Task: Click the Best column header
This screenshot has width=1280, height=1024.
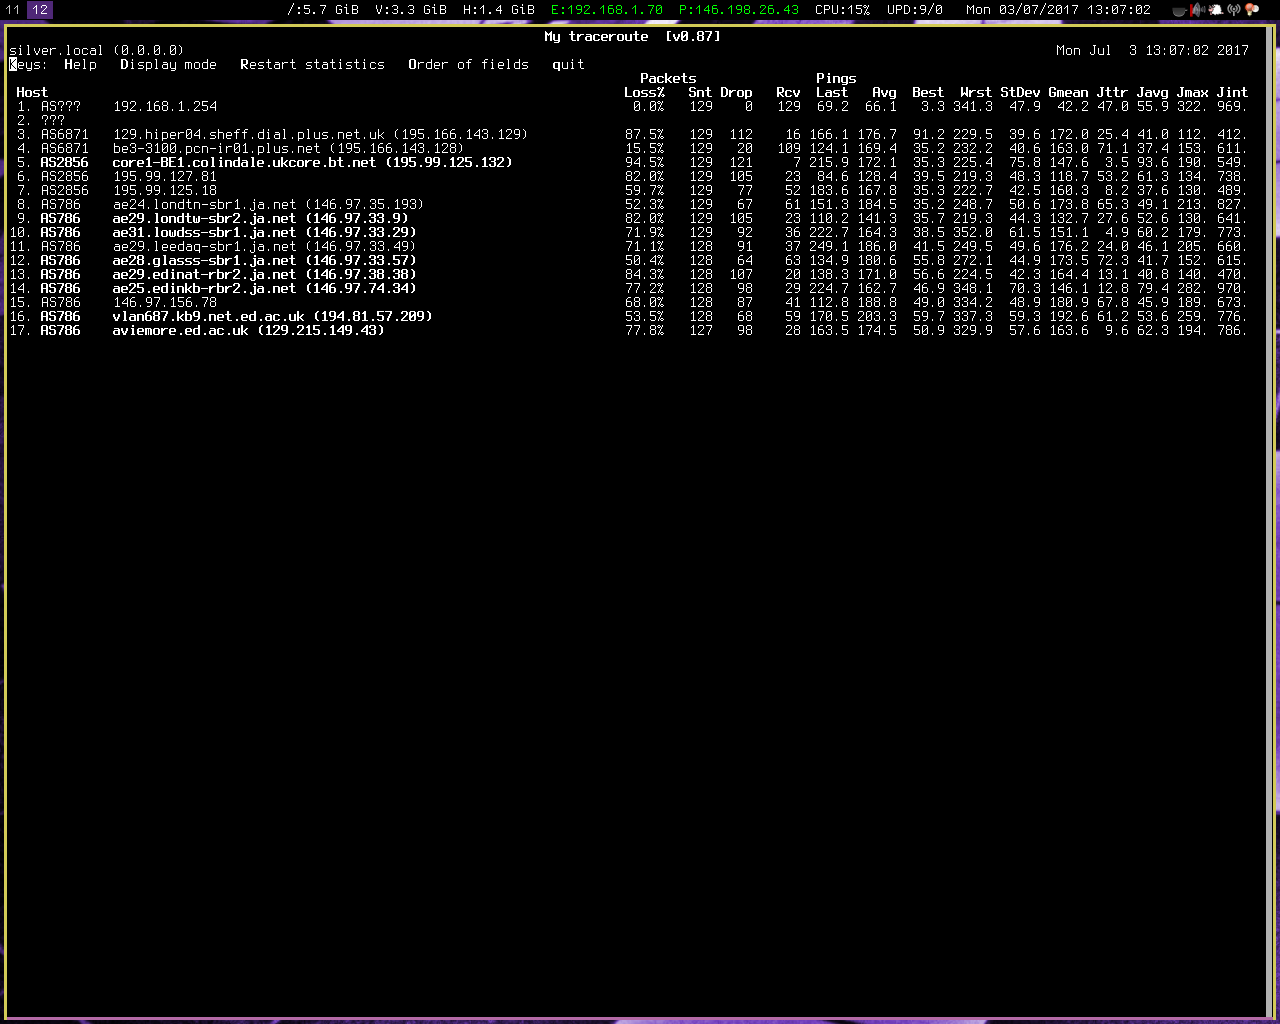Action: (x=928, y=92)
